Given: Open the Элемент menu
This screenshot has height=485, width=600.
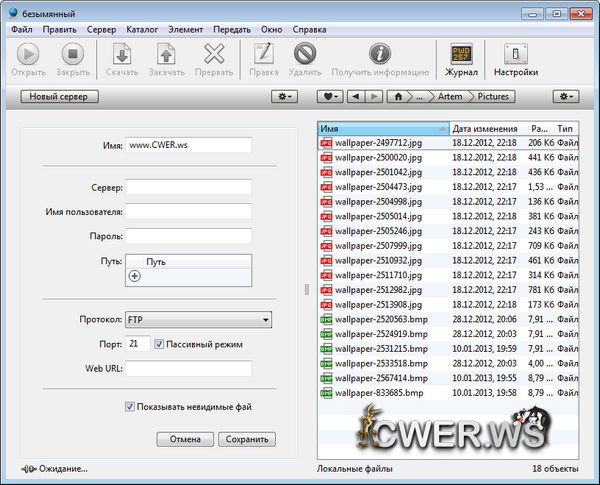Looking at the screenshot, I should [x=186, y=29].
